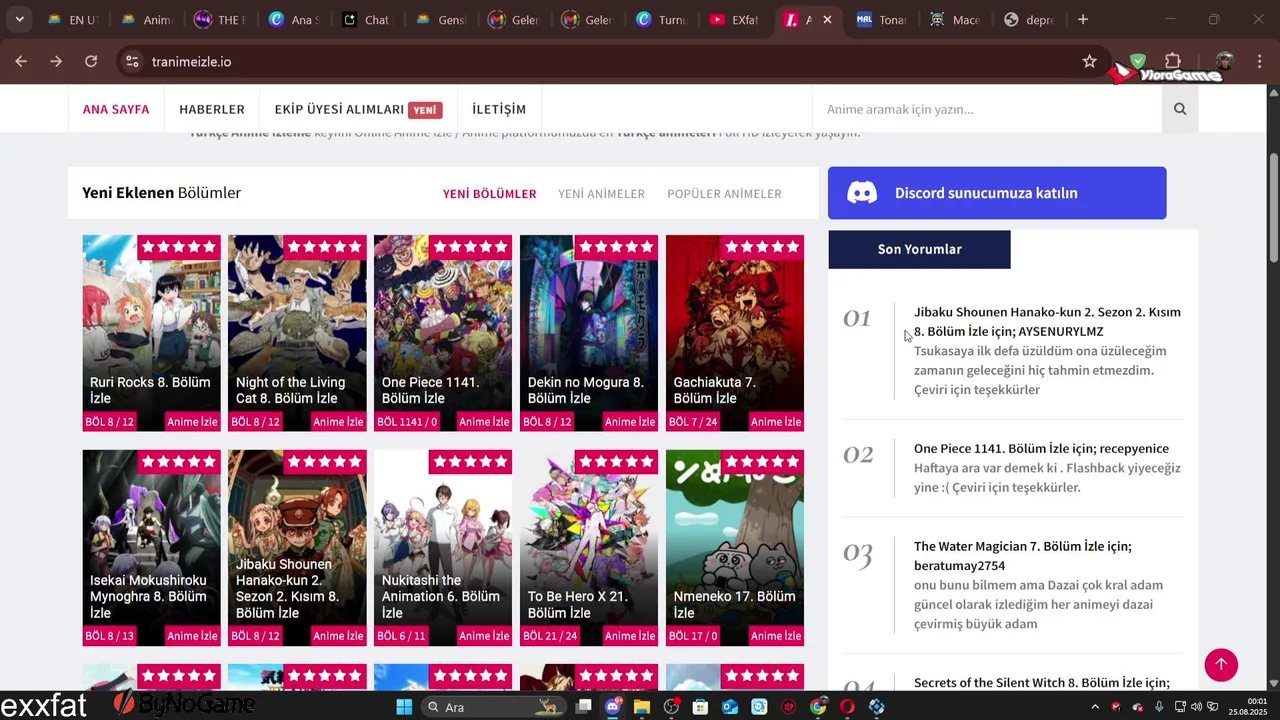The height and width of the screenshot is (720, 1280).
Task: Click the anime search input field
Action: tap(988, 109)
